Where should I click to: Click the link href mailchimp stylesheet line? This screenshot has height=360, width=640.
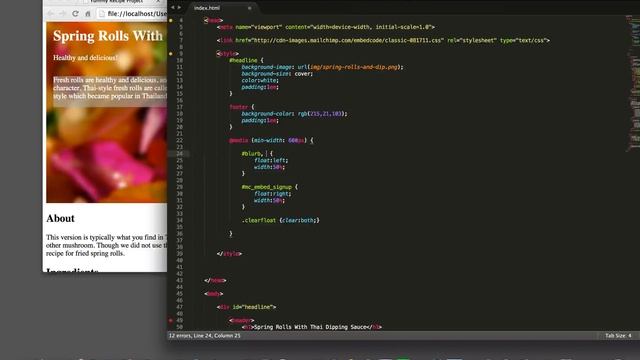coord(383,40)
